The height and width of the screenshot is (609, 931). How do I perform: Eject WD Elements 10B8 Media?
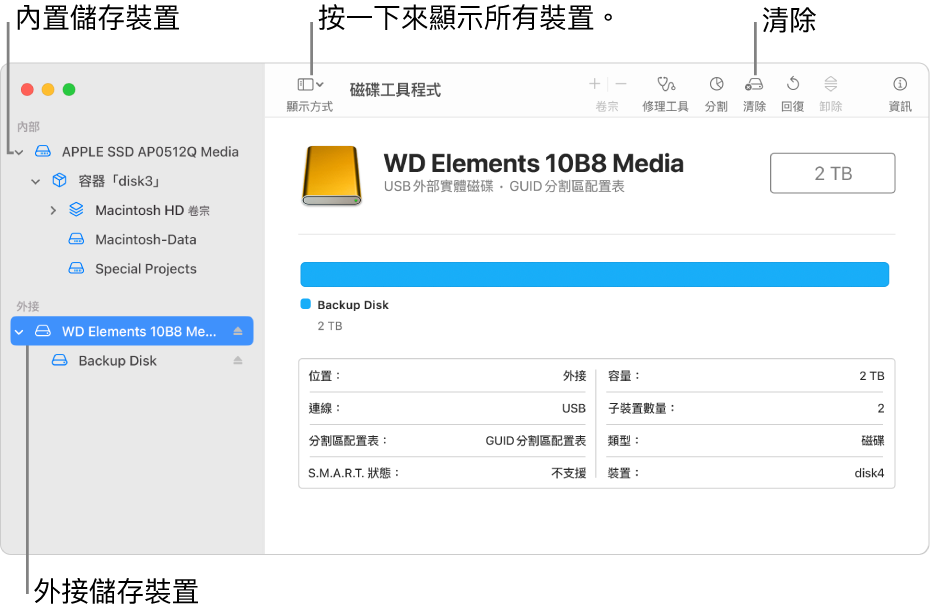pyautogui.click(x=238, y=331)
